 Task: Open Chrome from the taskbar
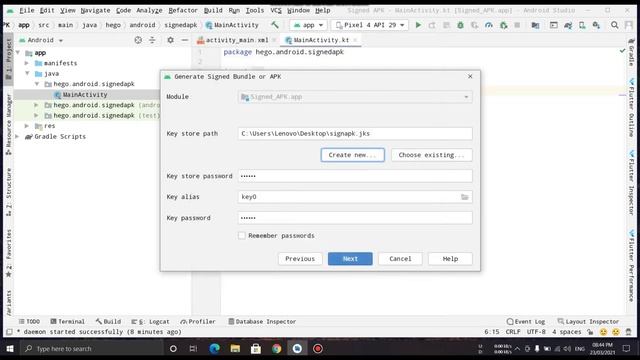coord(276,349)
